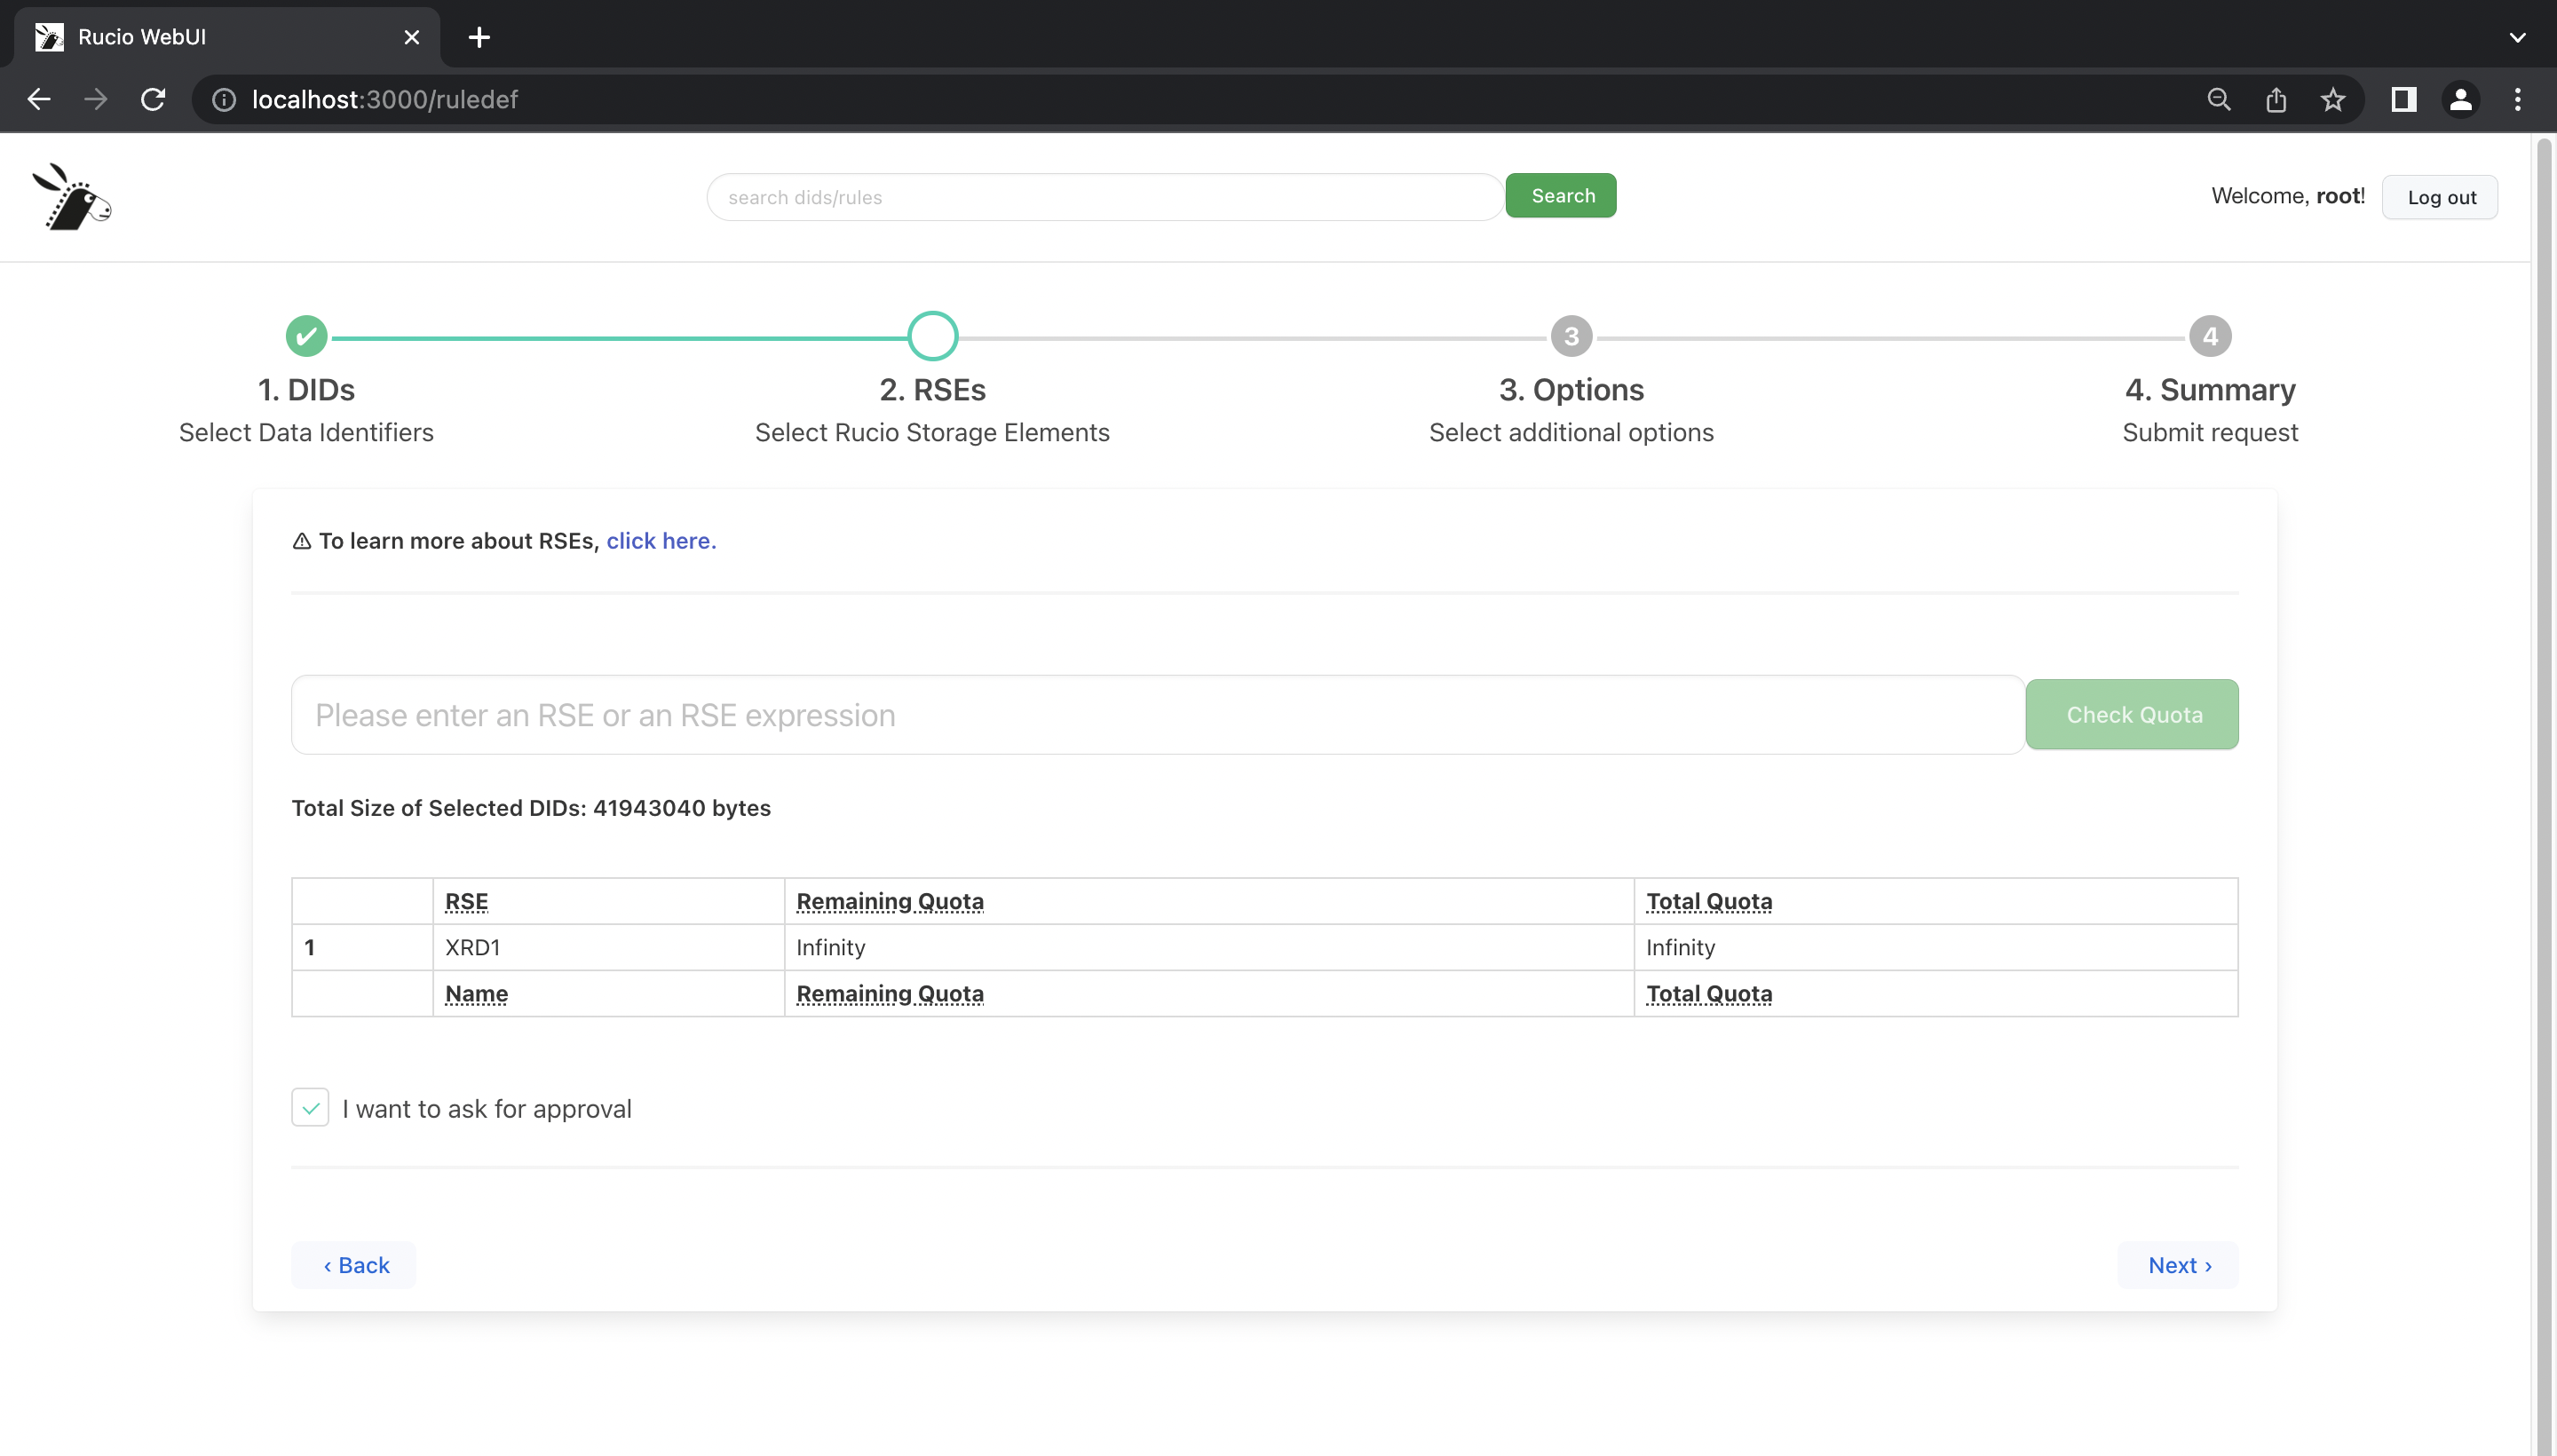Bookmark this page with star icon
Image resolution: width=2557 pixels, height=1456 pixels.
[2332, 99]
